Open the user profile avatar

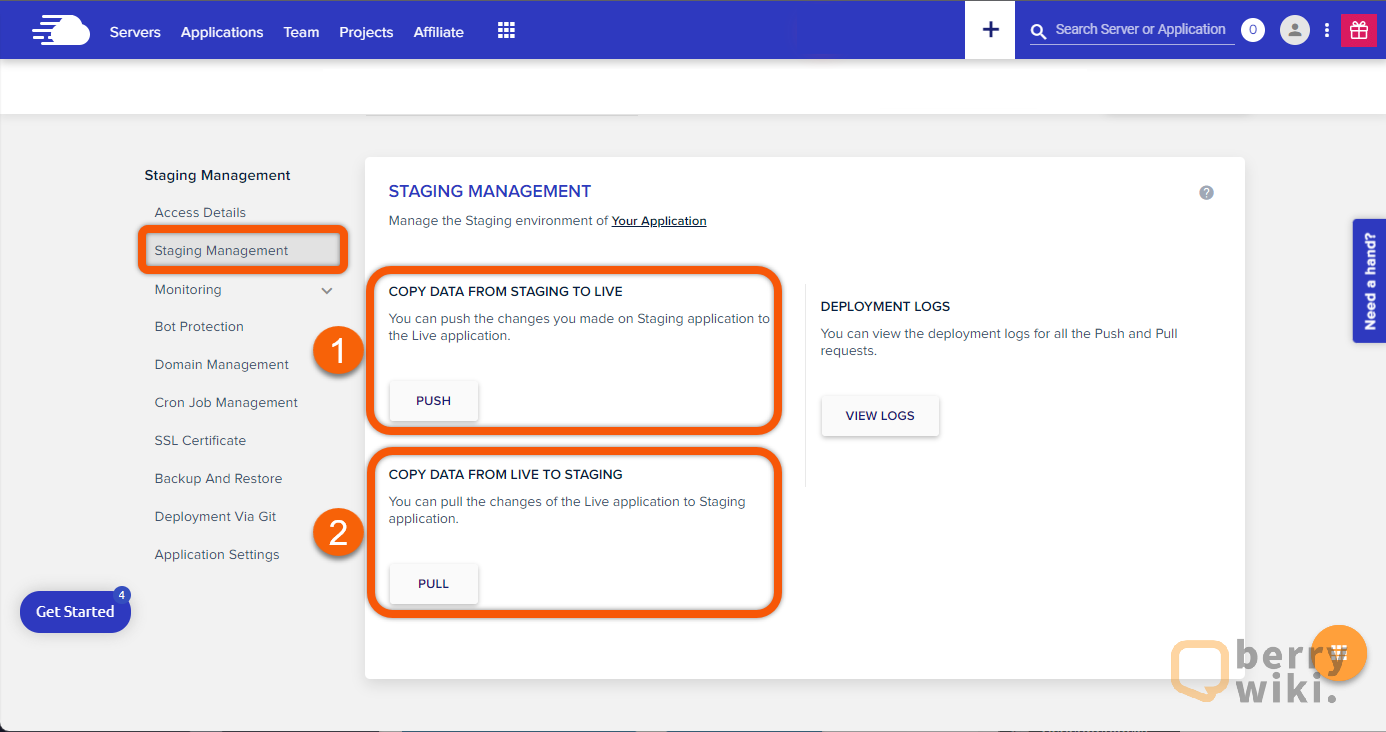(x=1295, y=30)
